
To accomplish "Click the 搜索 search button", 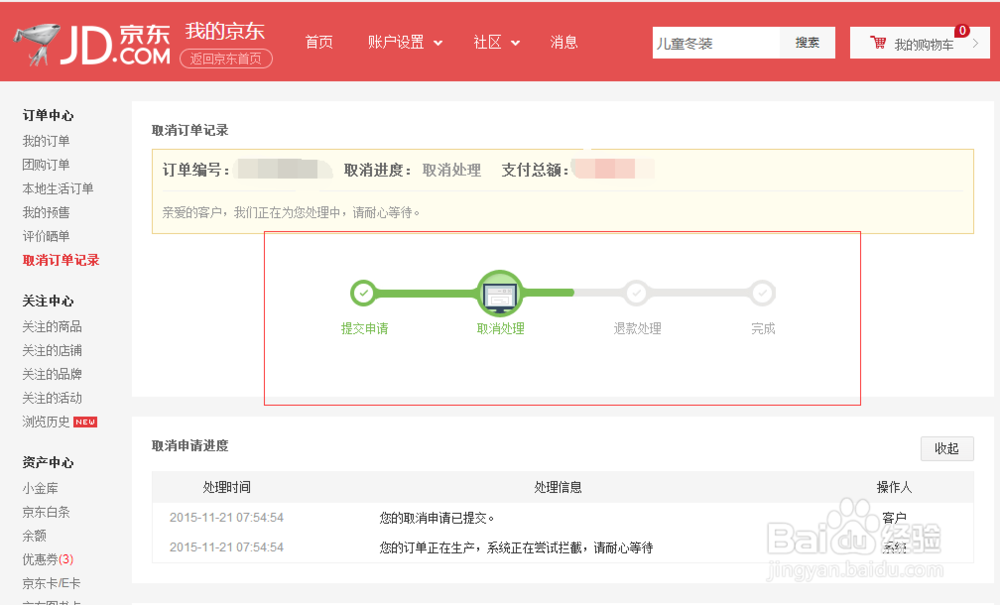I will click(807, 43).
